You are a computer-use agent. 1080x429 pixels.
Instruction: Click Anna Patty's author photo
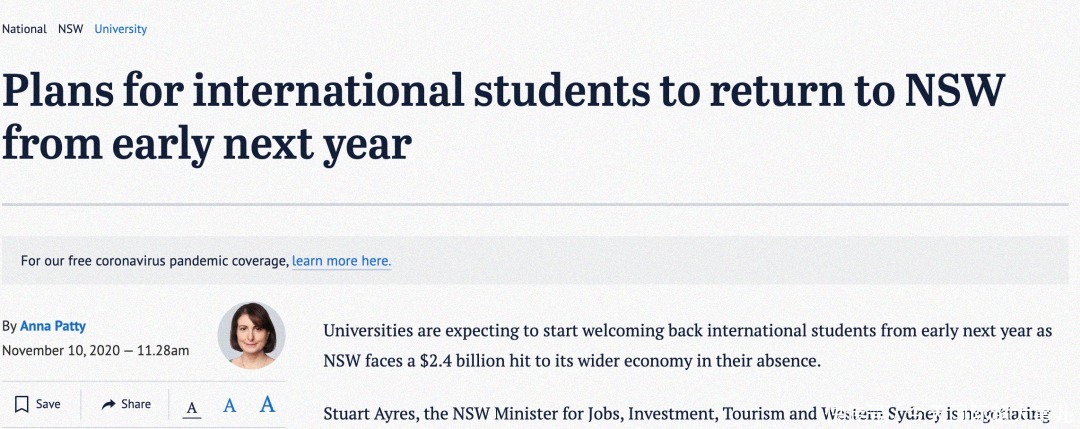click(251, 335)
